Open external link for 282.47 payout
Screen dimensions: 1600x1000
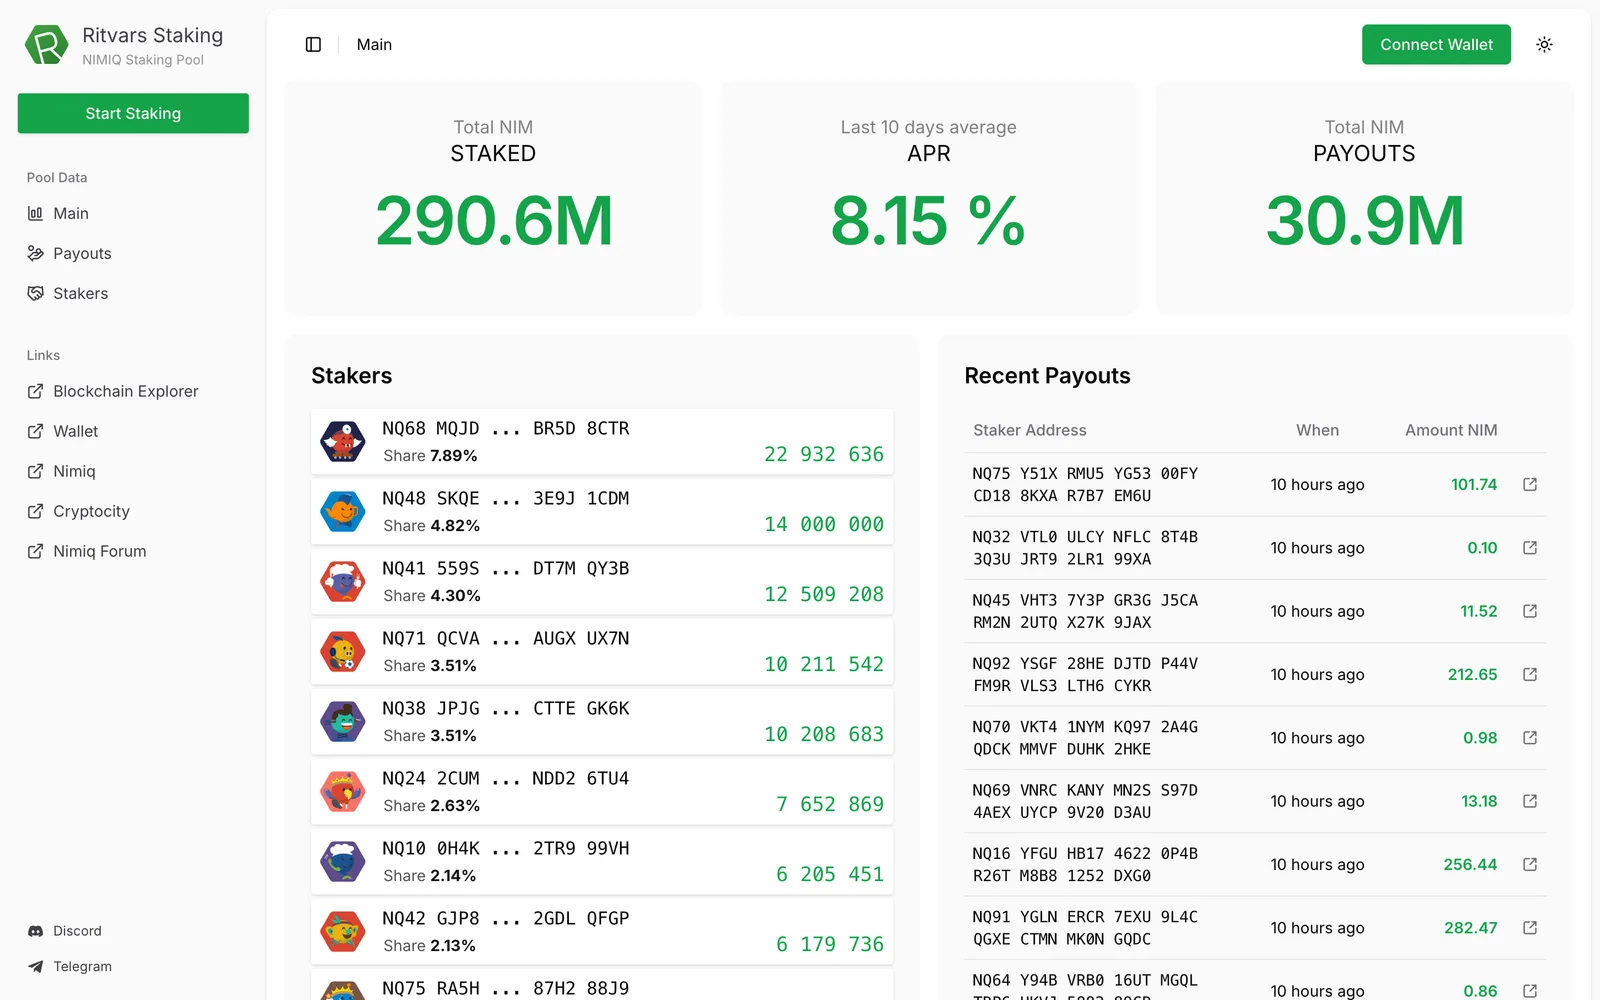pyautogui.click(x=1529, y=928)
